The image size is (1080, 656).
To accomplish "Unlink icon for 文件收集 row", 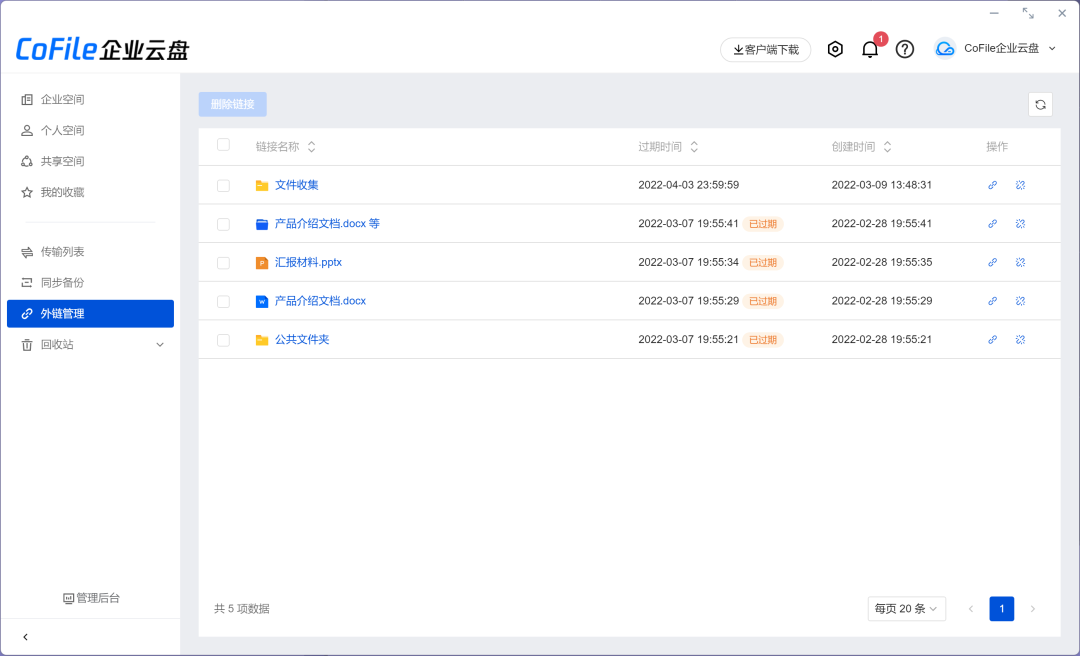I will [1020, 185].
